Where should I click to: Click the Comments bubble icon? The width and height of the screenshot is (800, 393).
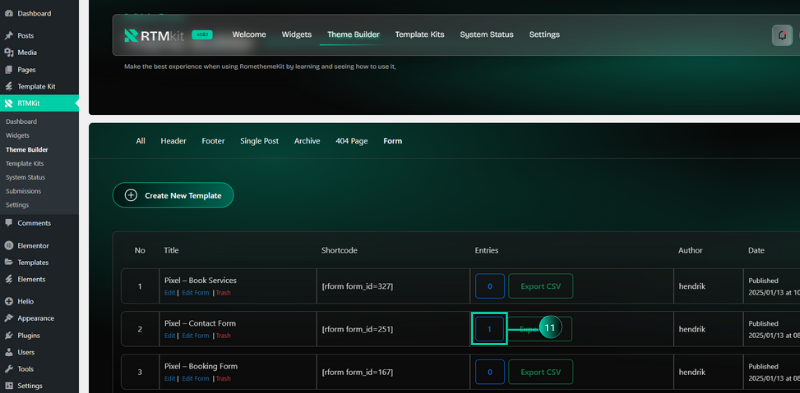pyautogui.click(x=9, y=223)
